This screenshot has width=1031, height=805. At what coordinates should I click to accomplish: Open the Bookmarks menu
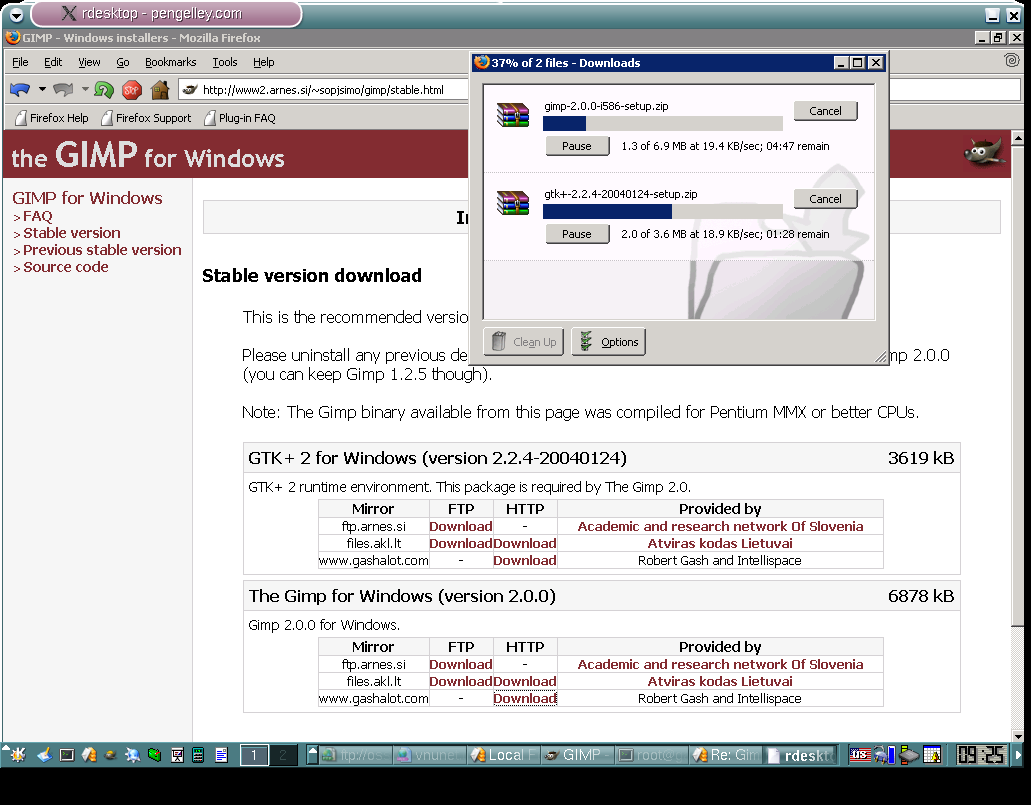click(x=170, y=62)
